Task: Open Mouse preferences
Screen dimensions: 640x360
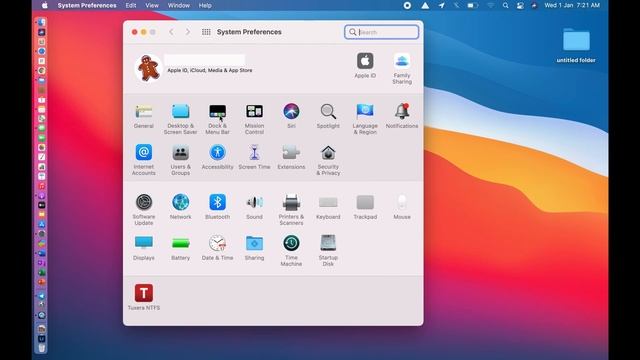Action: (402, 207)
